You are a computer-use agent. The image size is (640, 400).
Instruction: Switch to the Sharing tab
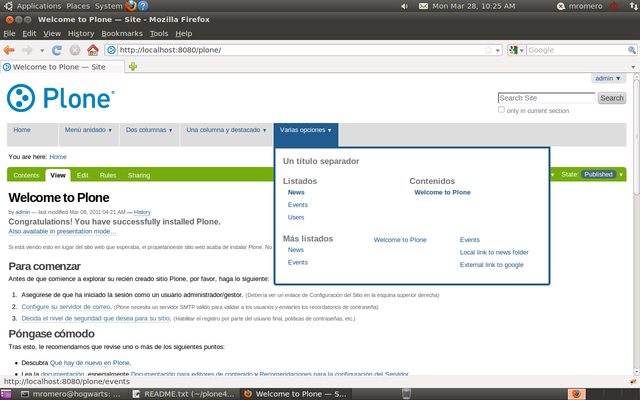(139, 175)
